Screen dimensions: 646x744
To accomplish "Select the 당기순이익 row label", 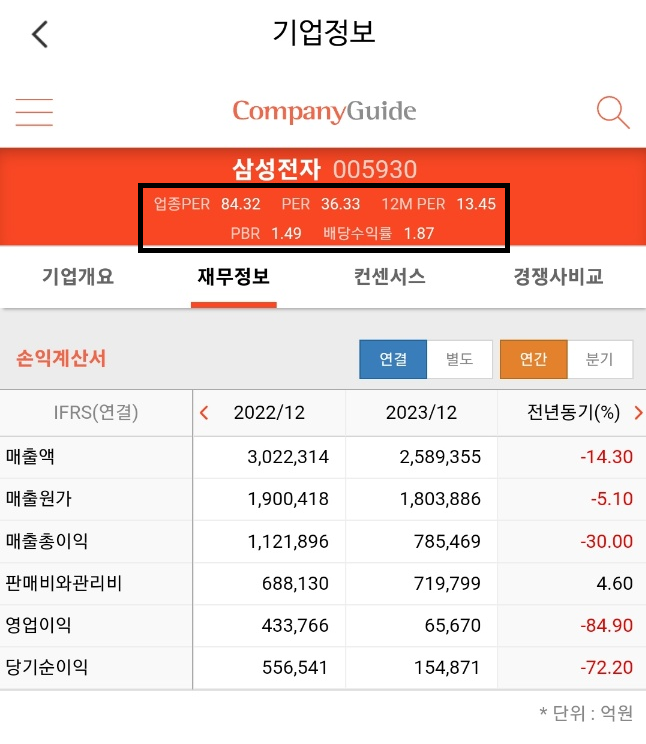I will click(x=47, y=668).
